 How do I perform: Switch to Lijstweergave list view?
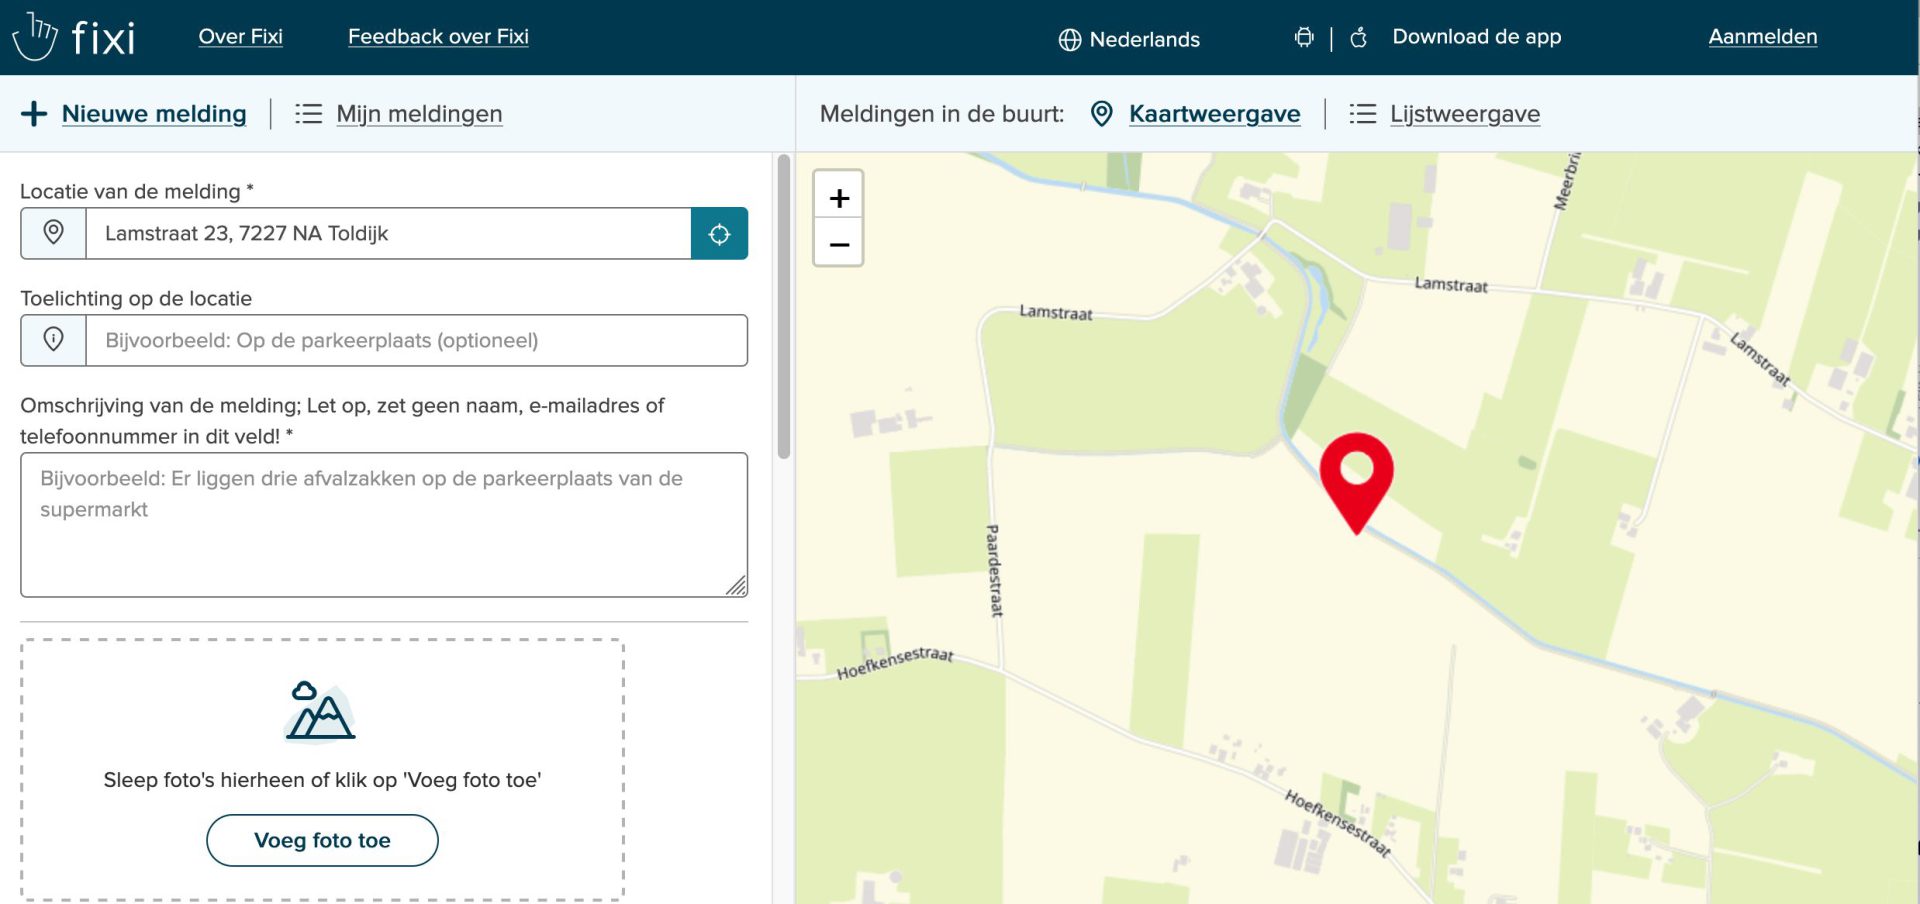pyautogui.click(x=1464, y=114)
